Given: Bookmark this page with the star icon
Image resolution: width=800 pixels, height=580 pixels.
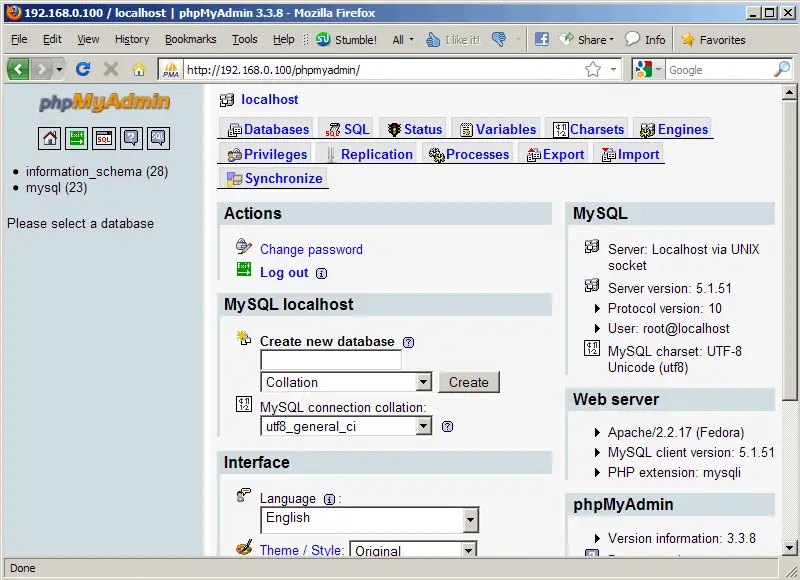Looking at the screenshot, I should coord(593,69).
